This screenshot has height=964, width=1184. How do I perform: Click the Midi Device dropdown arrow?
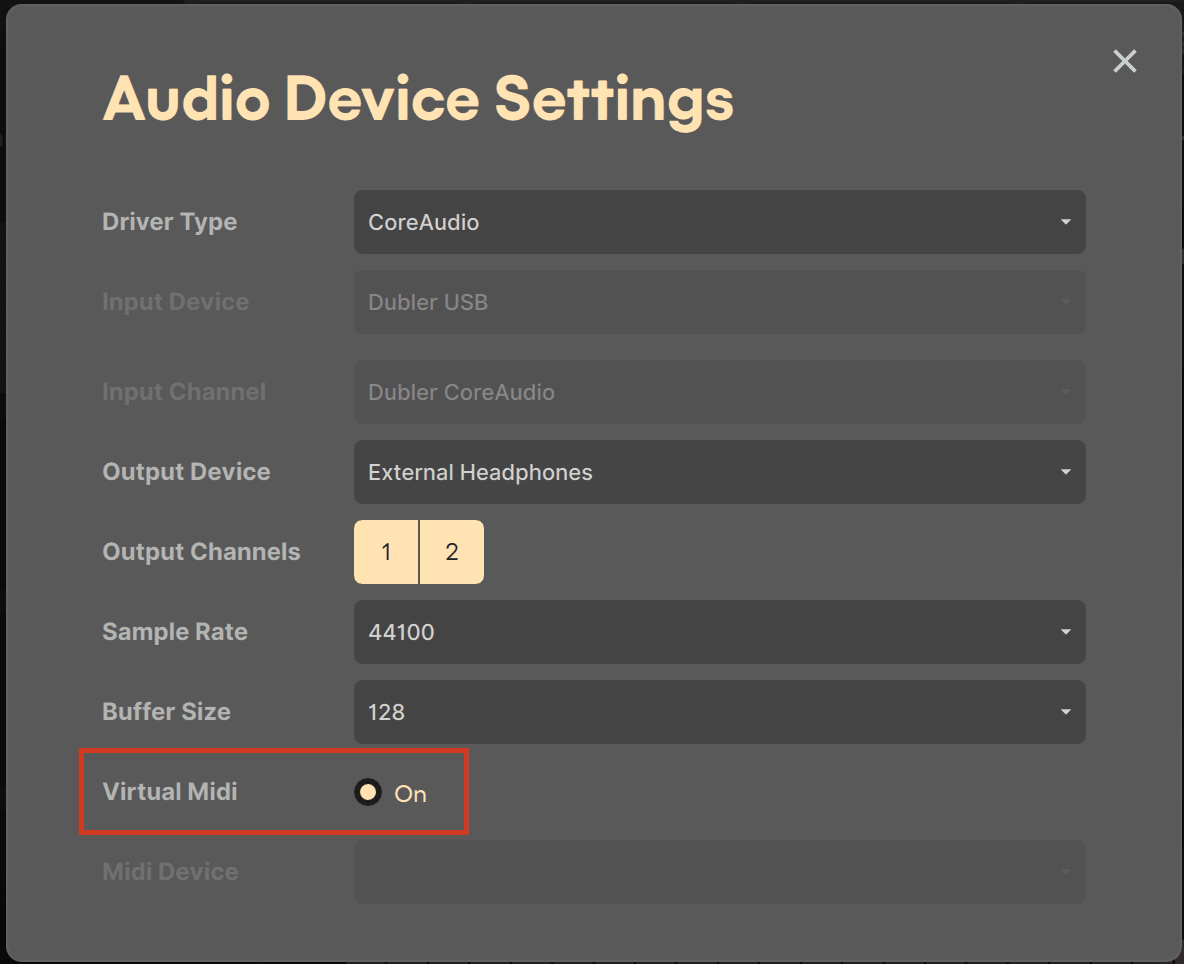pos(1064,872)
